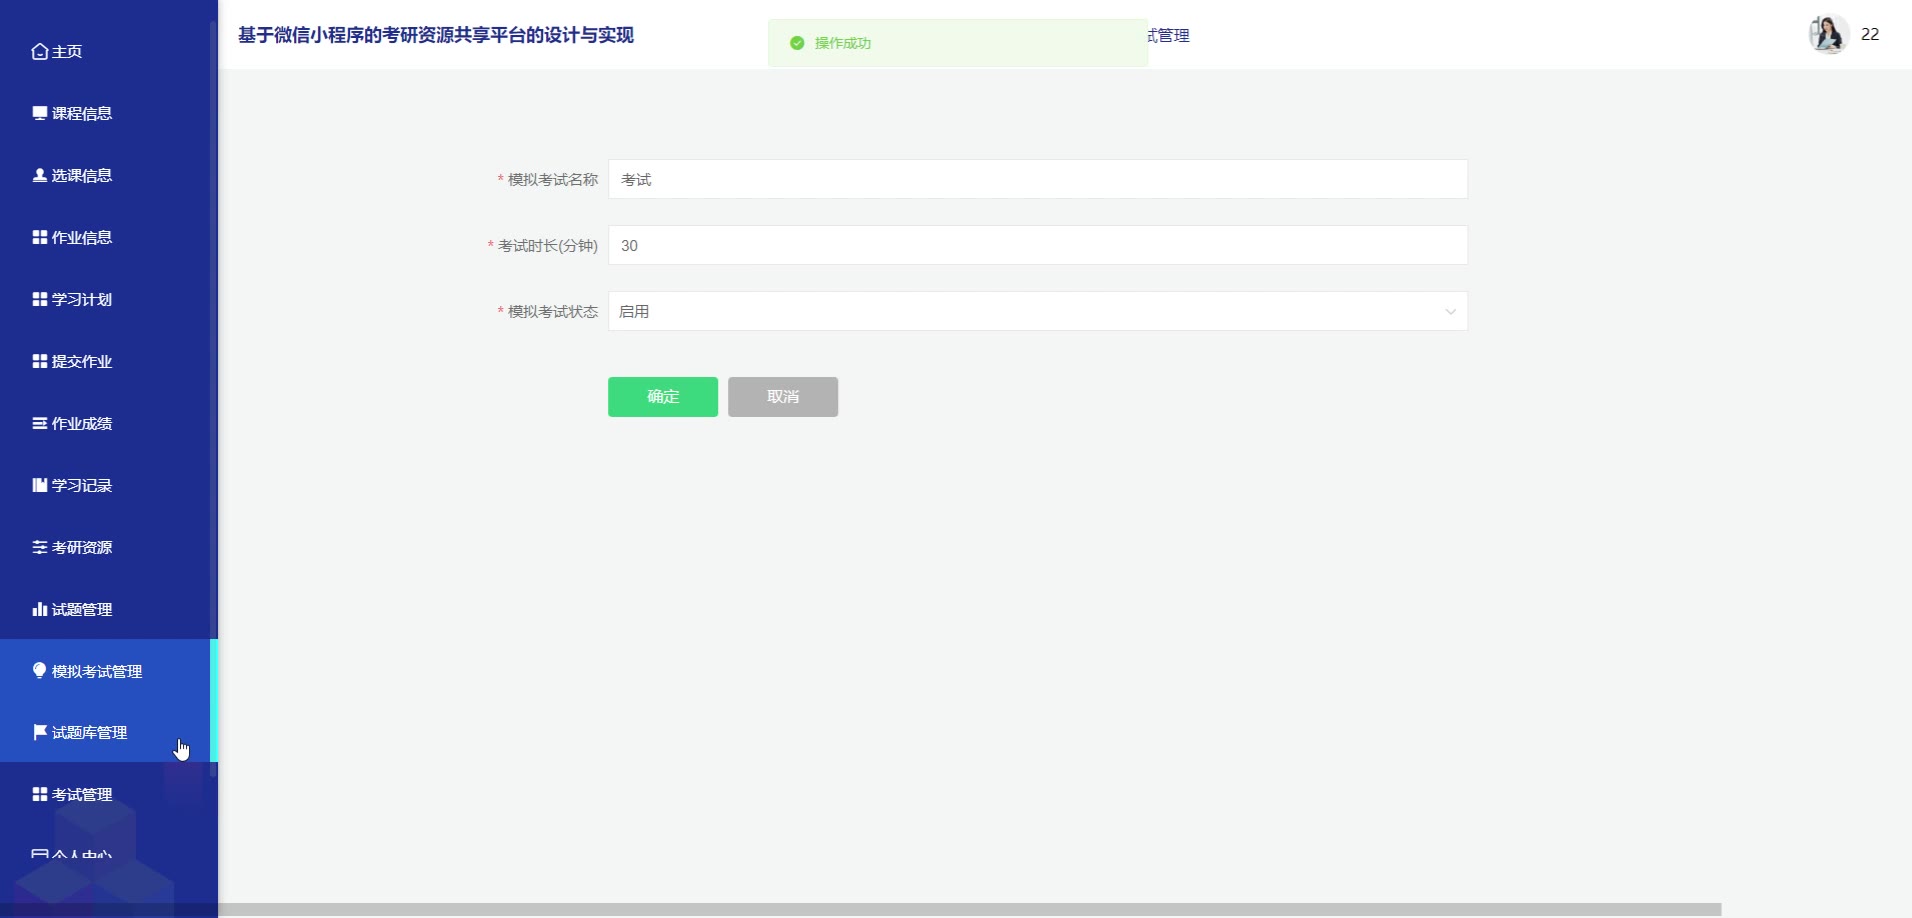Viewport: 1912px width, 918px height.
Task: Focus the 考试时长(分钟) input field
Action: pyautogui.click(x=1038, y=245)
